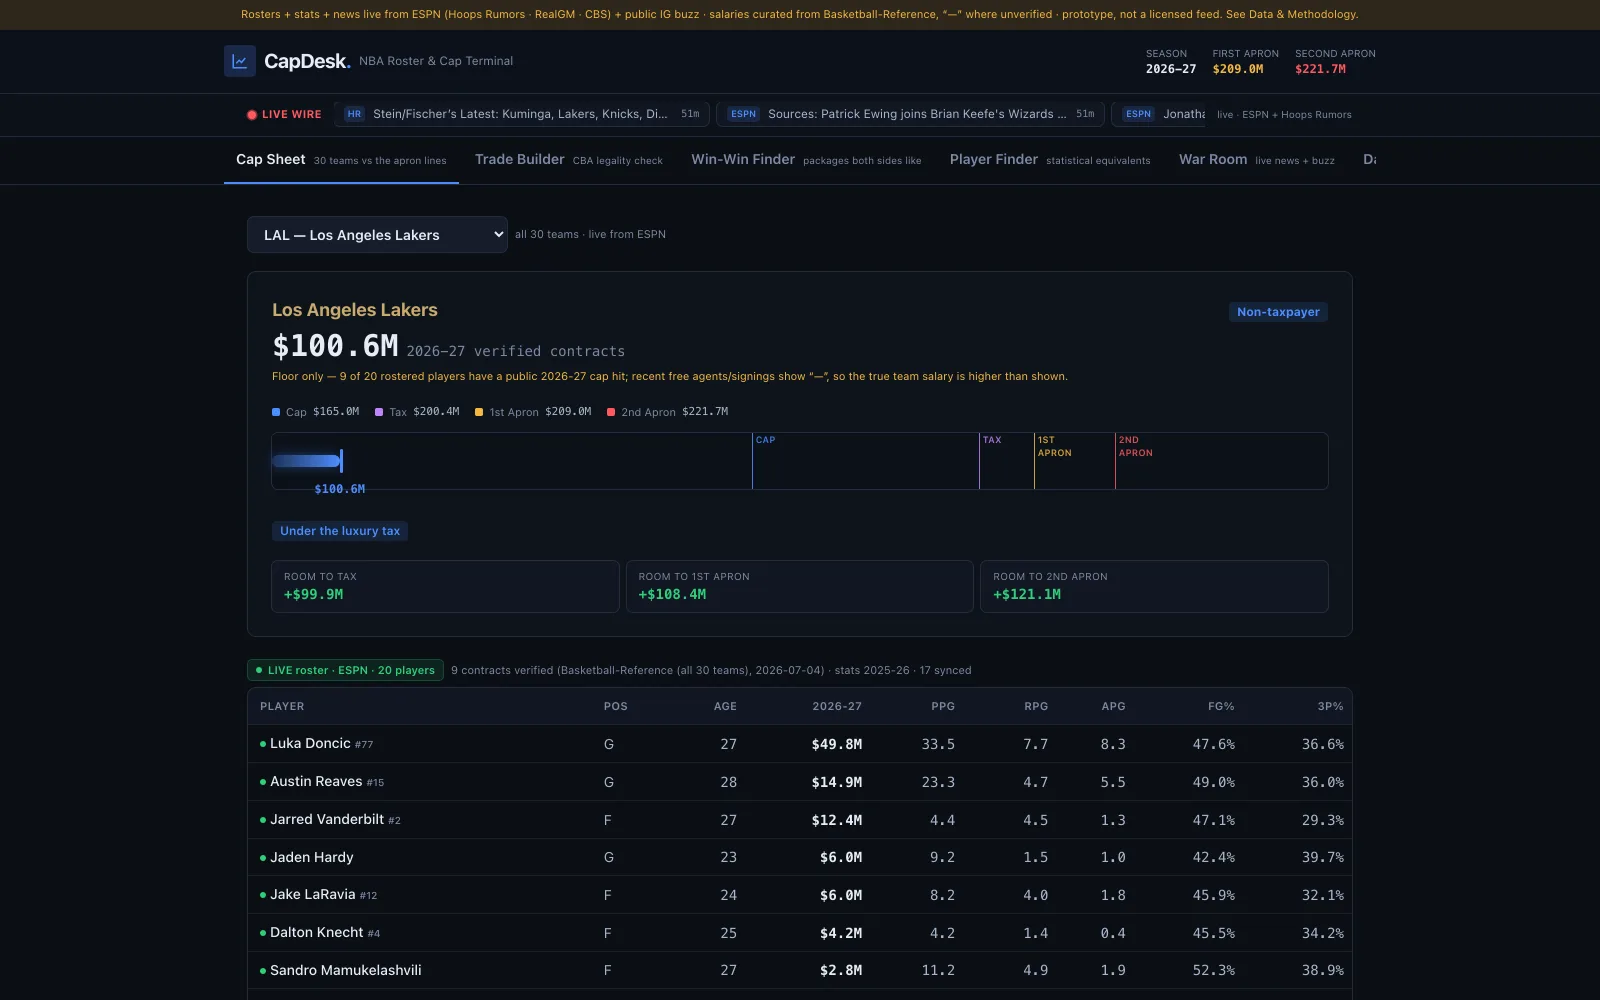Click the HR source badge on Stein/Fischer headline
Image resolution: width=1600 pixels, height=1000 pixels.
click(x=354, y=114)
